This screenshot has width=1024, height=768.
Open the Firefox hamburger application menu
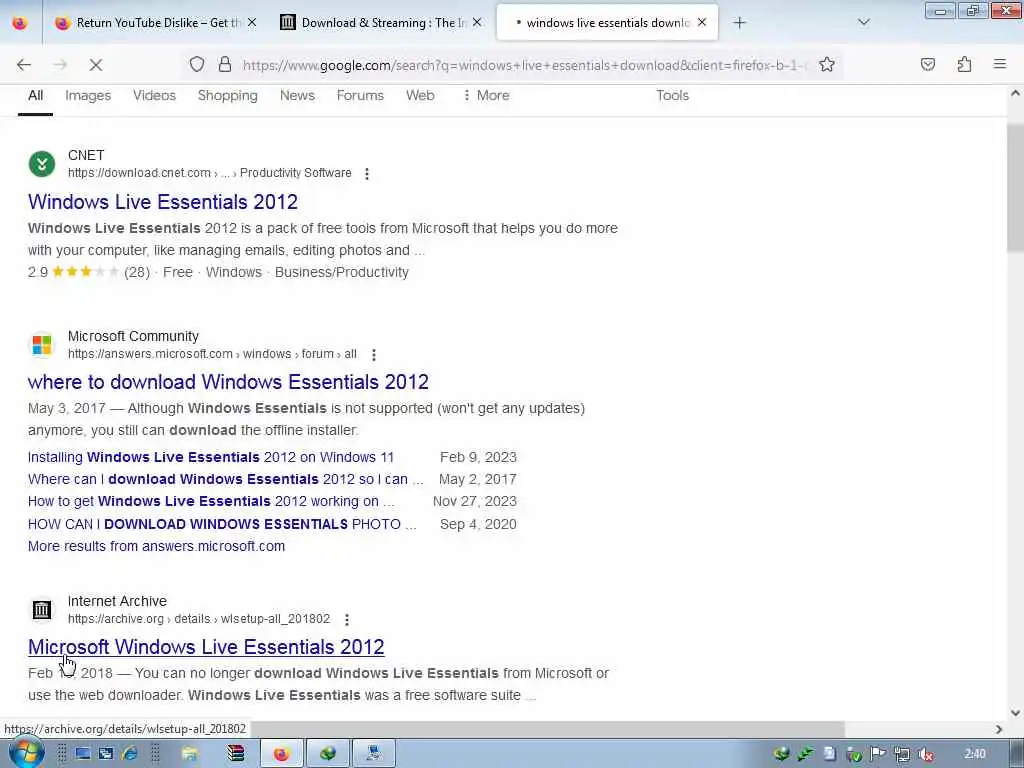[x=1000, y=64]
